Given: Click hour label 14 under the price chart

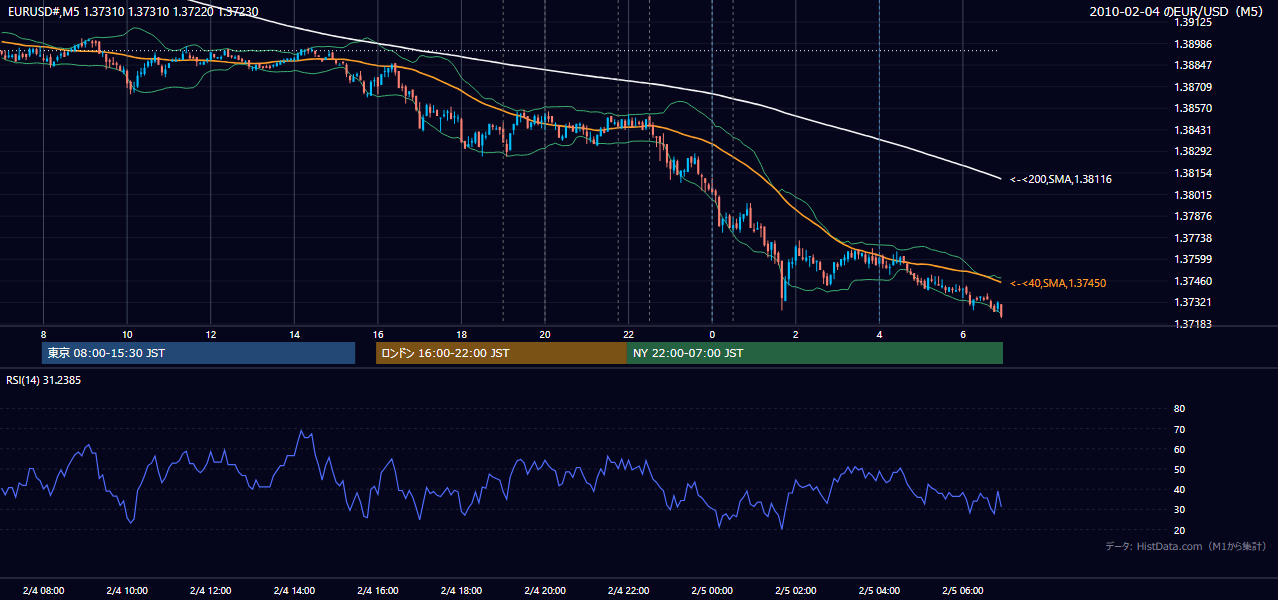Looking at the screenshot, I should point(294,334).
